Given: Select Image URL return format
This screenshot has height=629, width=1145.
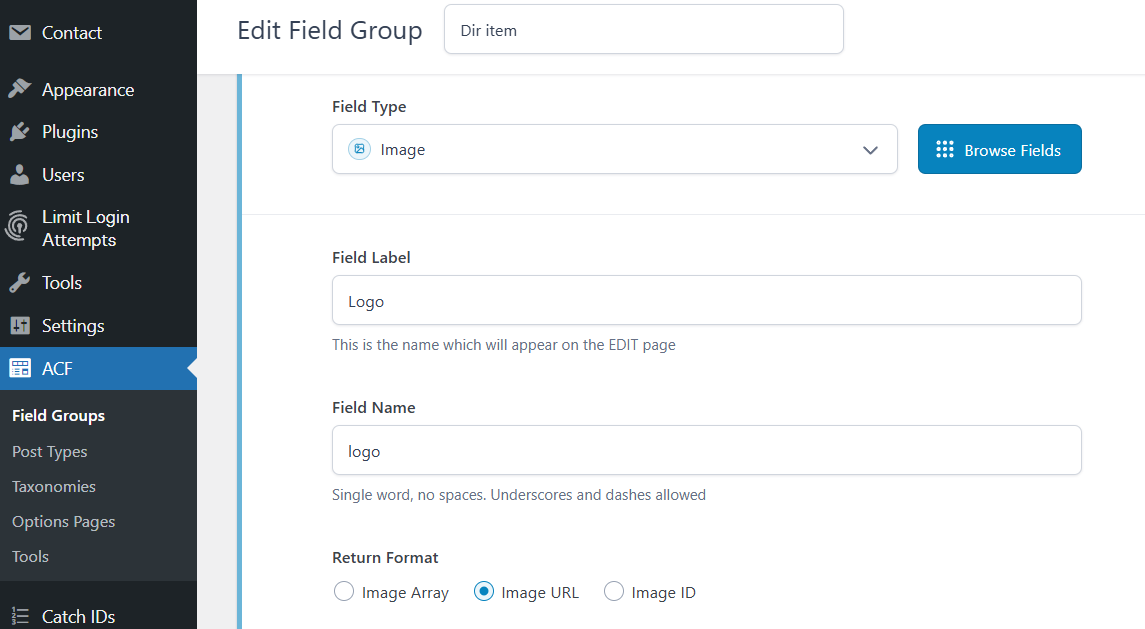Looking at the screenshot, I should point(484,592).
